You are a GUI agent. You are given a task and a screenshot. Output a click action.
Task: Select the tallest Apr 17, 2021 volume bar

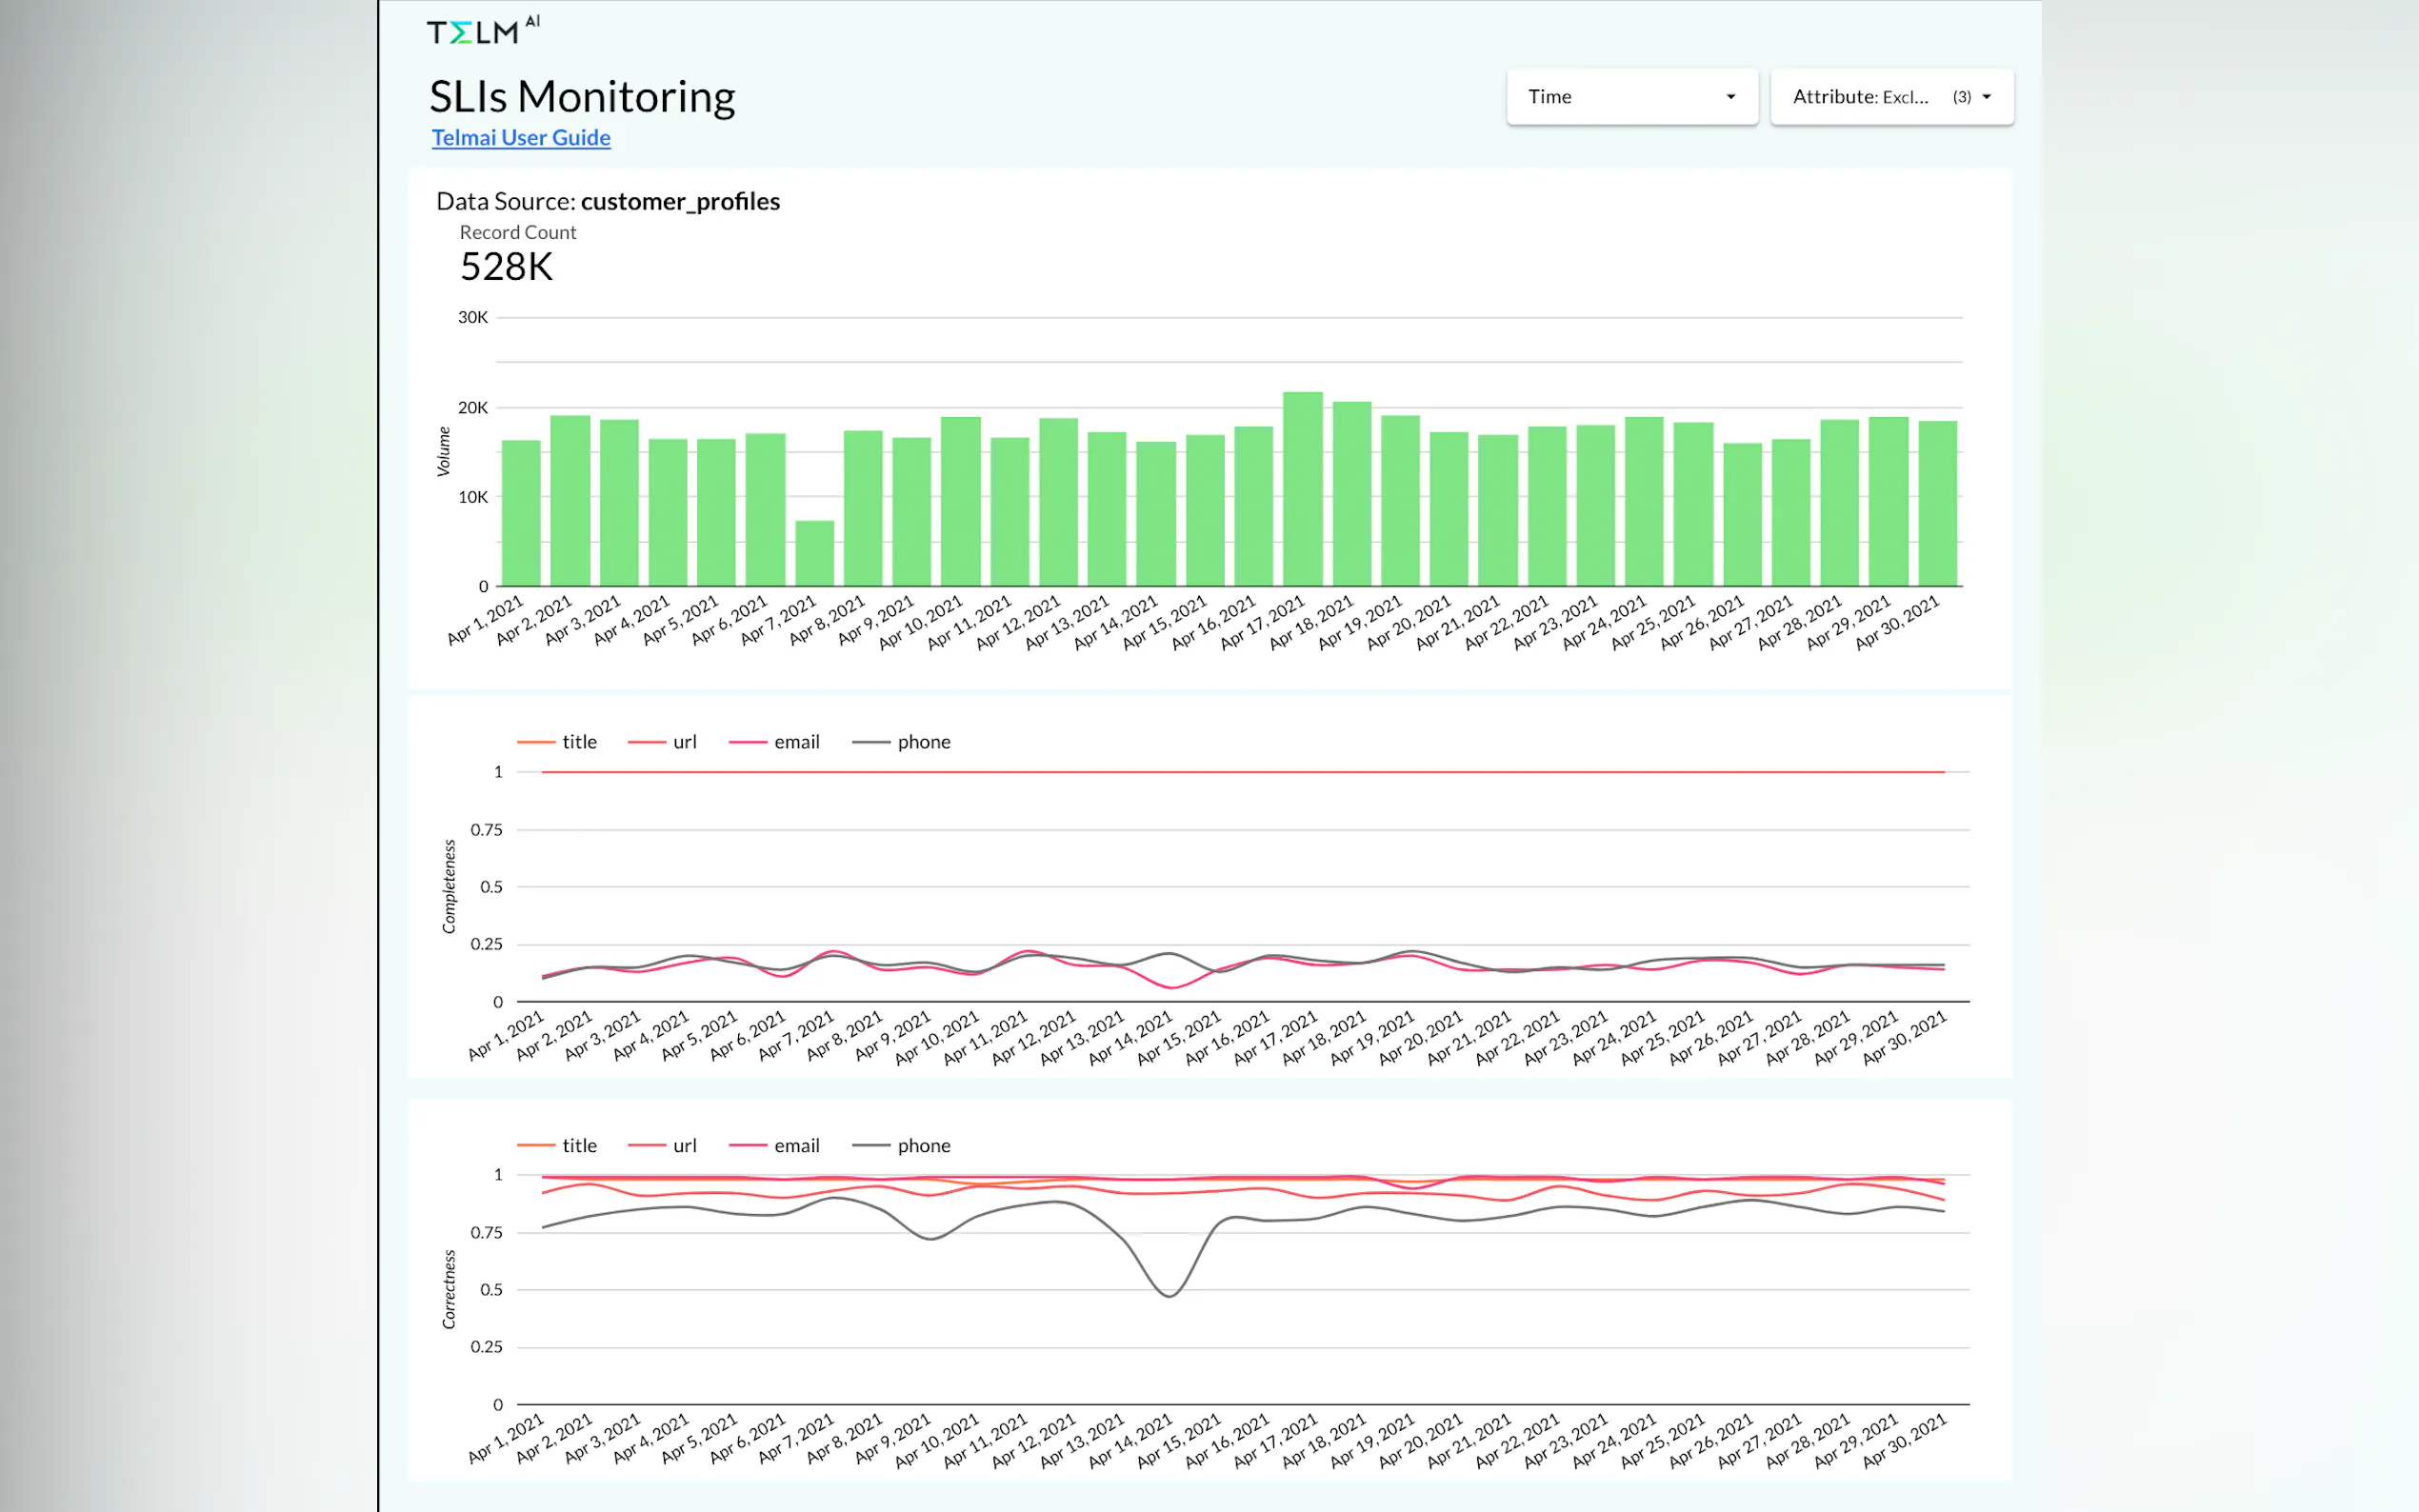pyautogui.click(x=1302, y=490)
